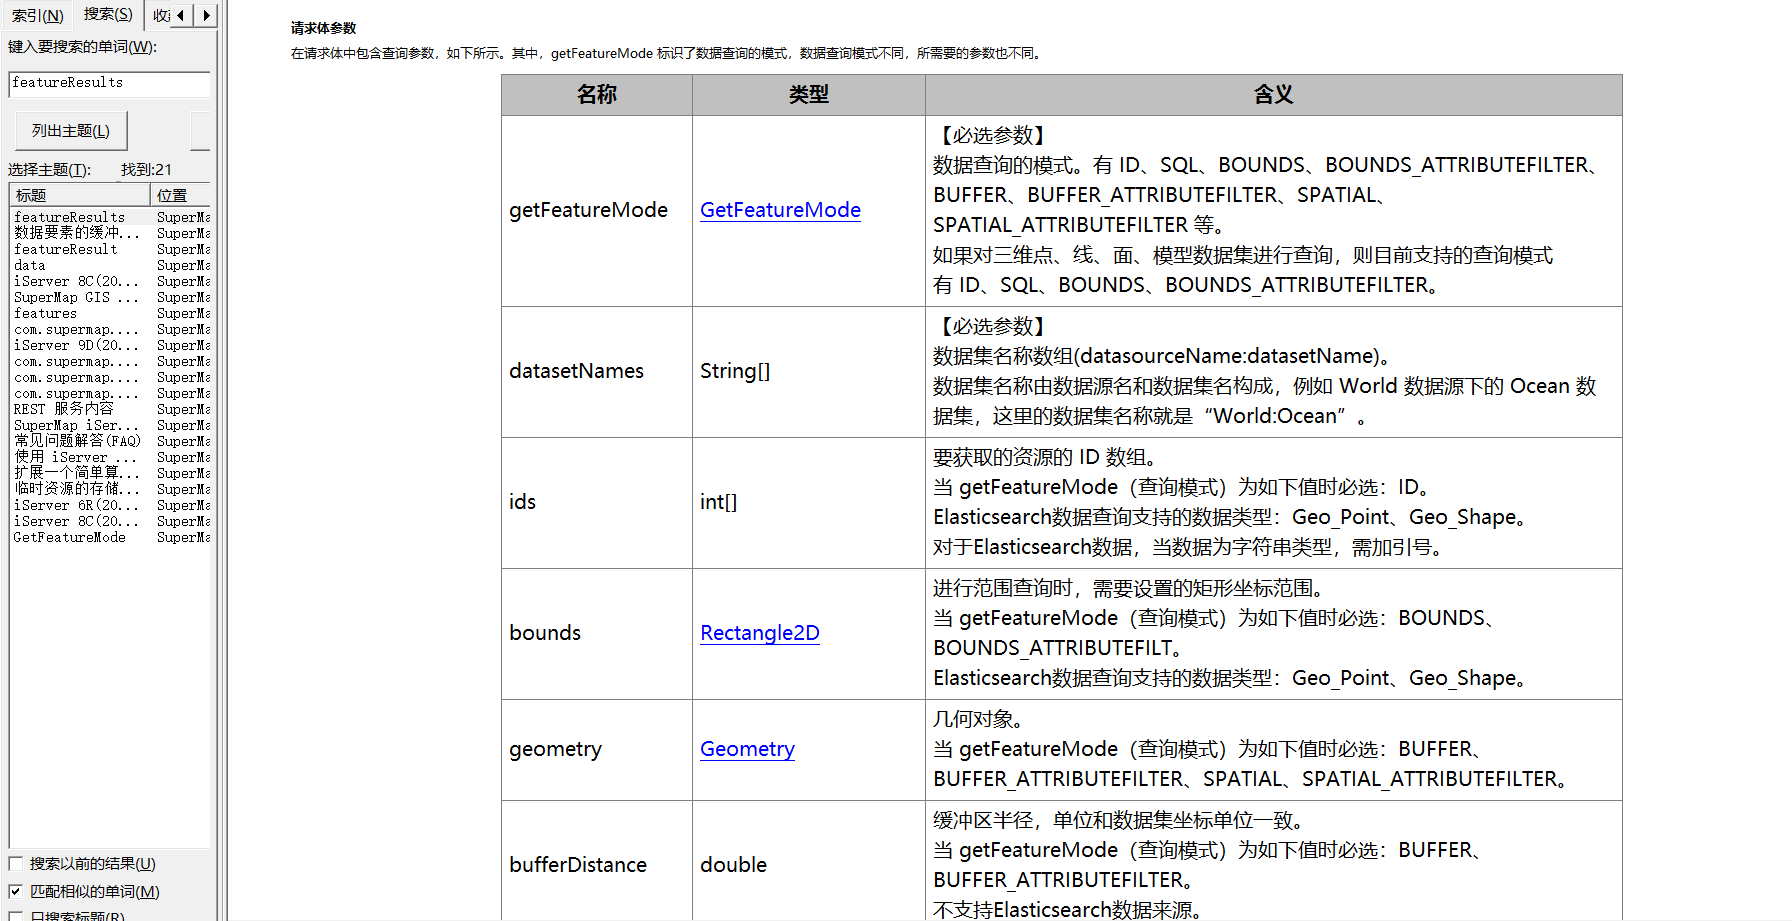The image size is (1792, 921).
Task: Sort results by the 标题 column header
Action: [80, 195]
